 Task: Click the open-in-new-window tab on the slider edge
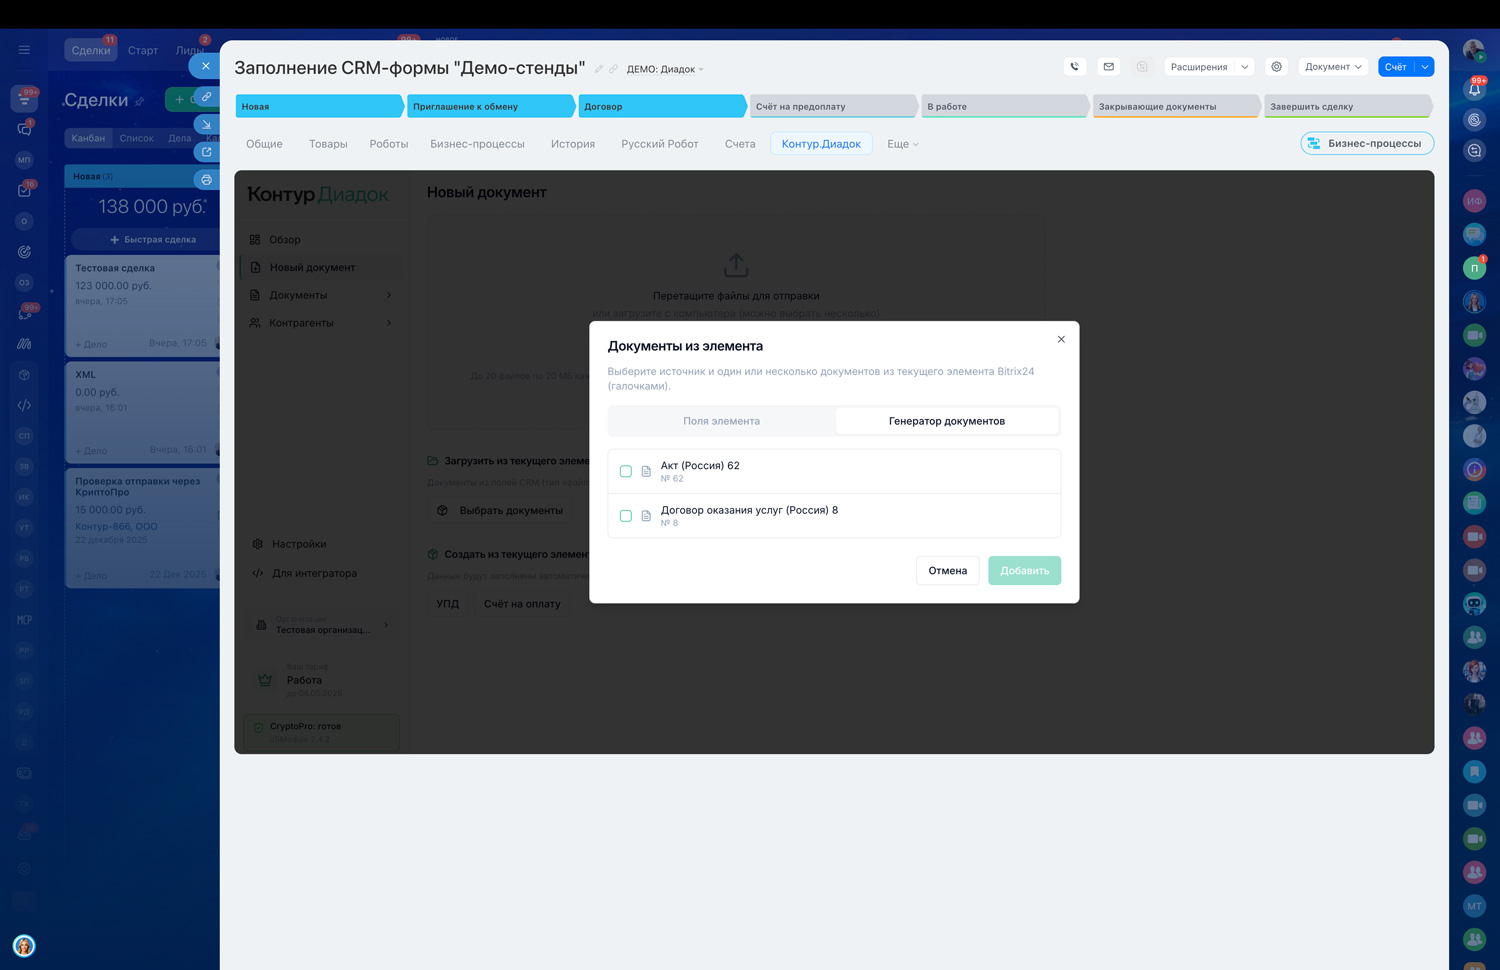coord(206,152)
